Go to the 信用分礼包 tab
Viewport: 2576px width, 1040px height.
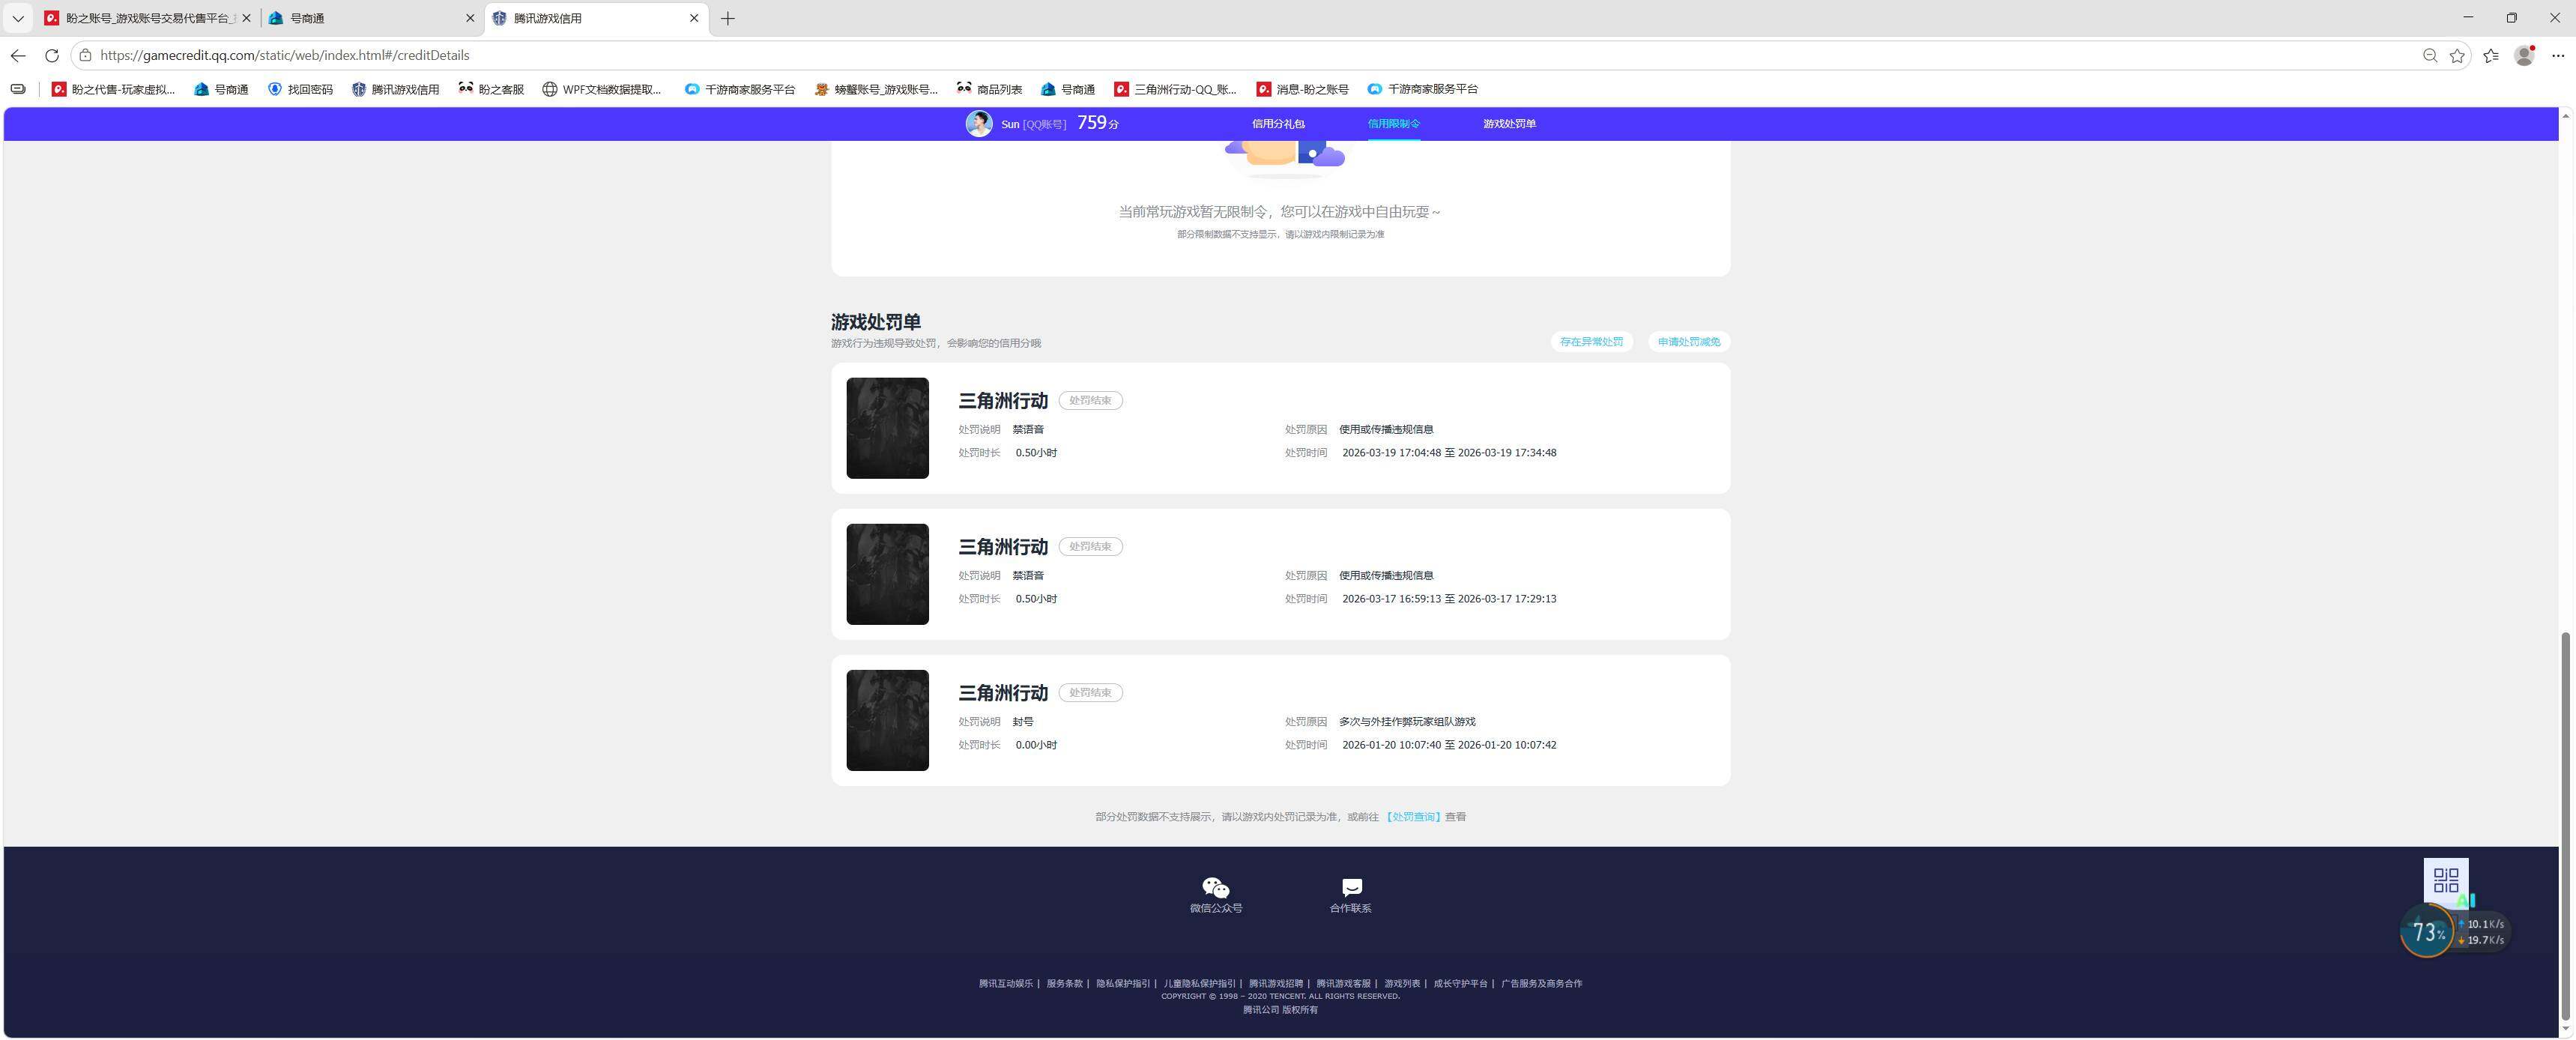[x=1278, y=124]
